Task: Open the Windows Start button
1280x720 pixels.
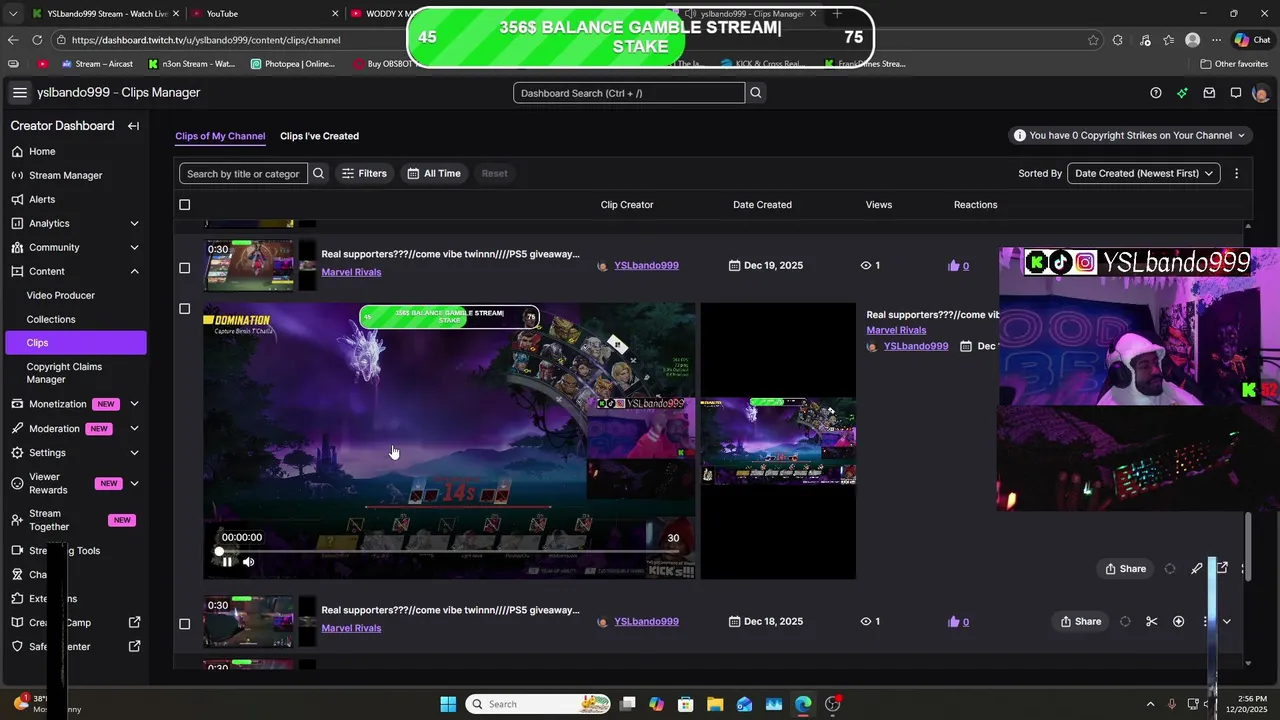Action: (x=448, y=704)
